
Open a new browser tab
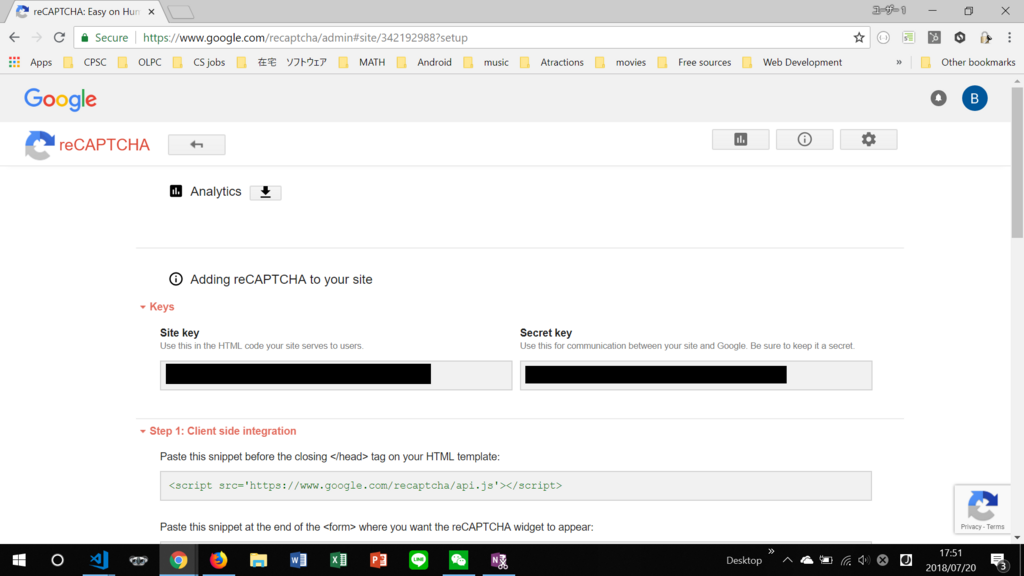coord(180,12)
